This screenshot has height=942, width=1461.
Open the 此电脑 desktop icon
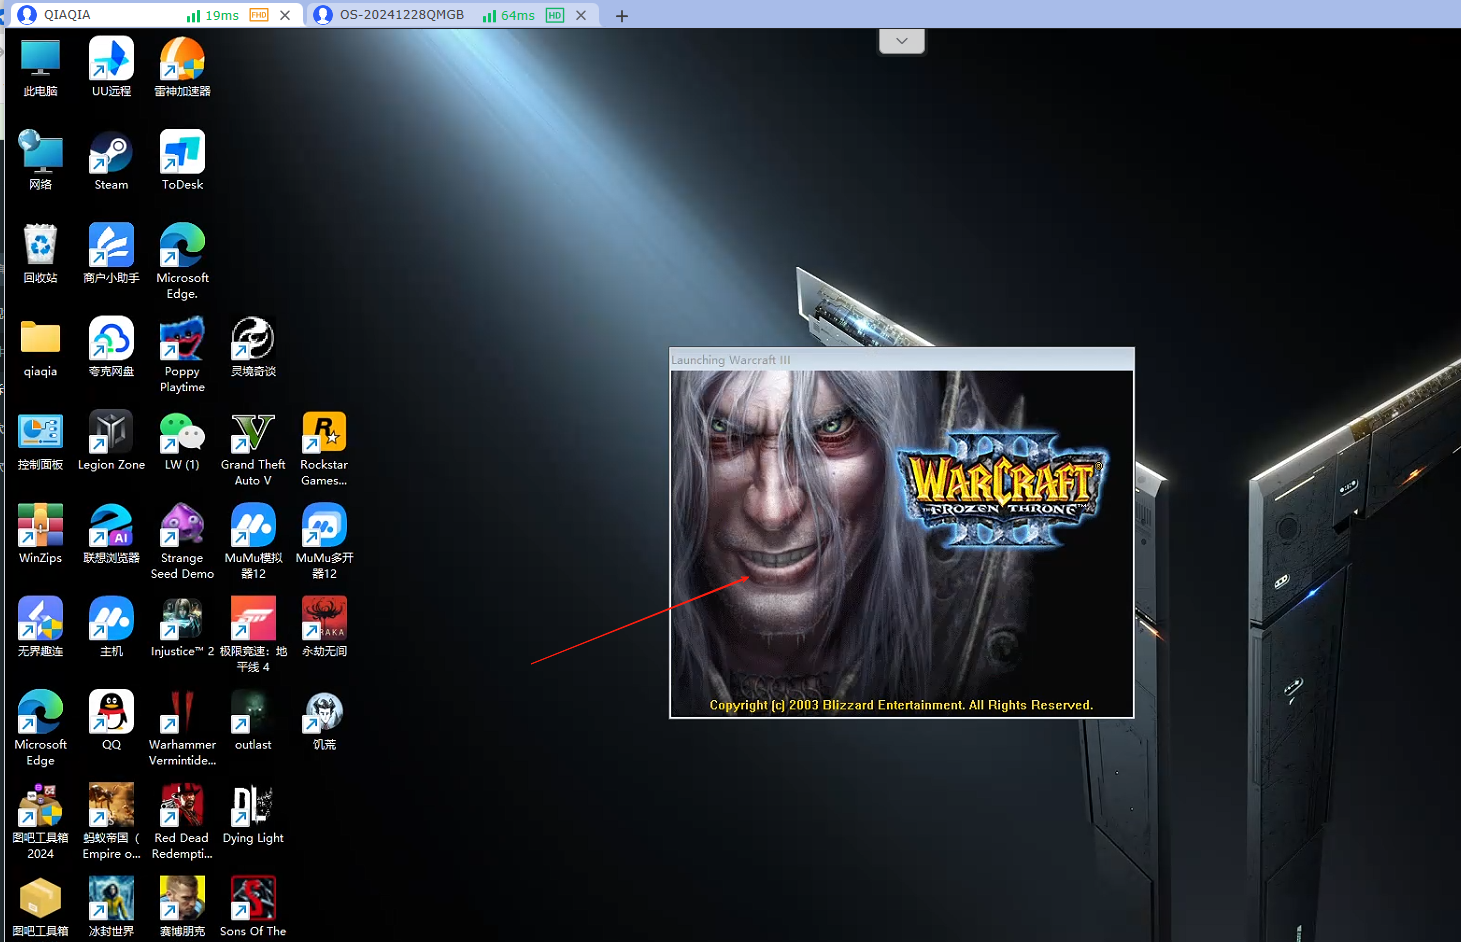pyautogui.click(x=40, y=66)
